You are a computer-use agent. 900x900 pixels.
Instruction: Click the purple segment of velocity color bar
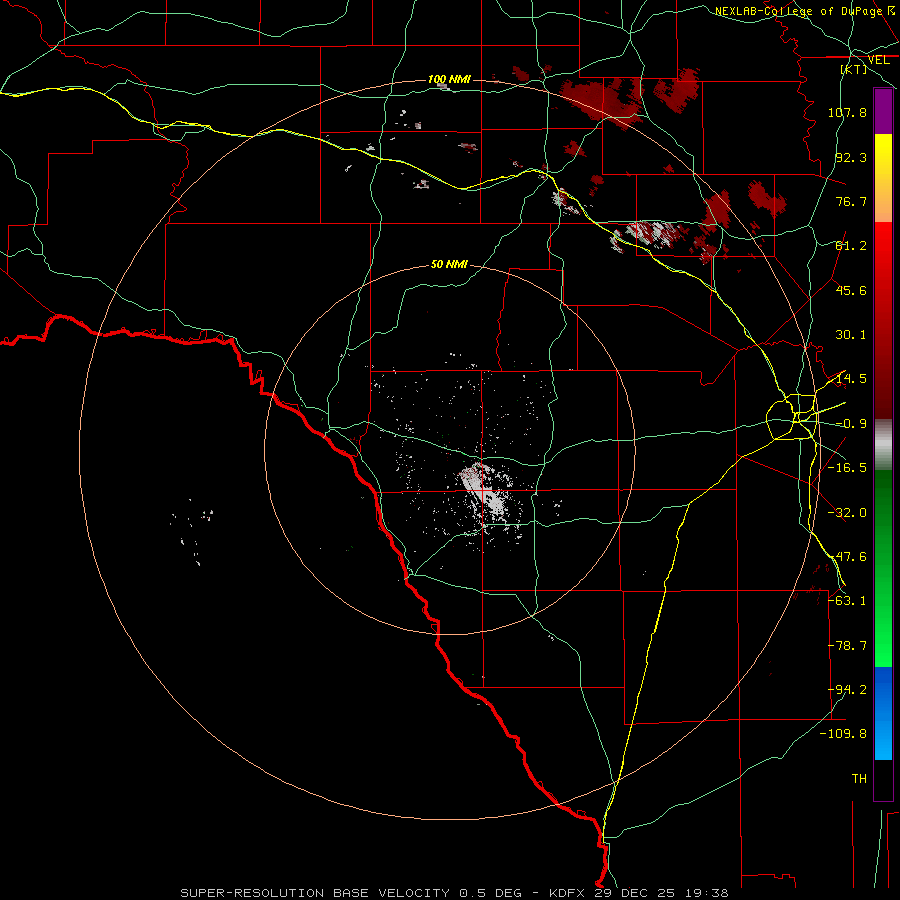[x=883, y=111]
